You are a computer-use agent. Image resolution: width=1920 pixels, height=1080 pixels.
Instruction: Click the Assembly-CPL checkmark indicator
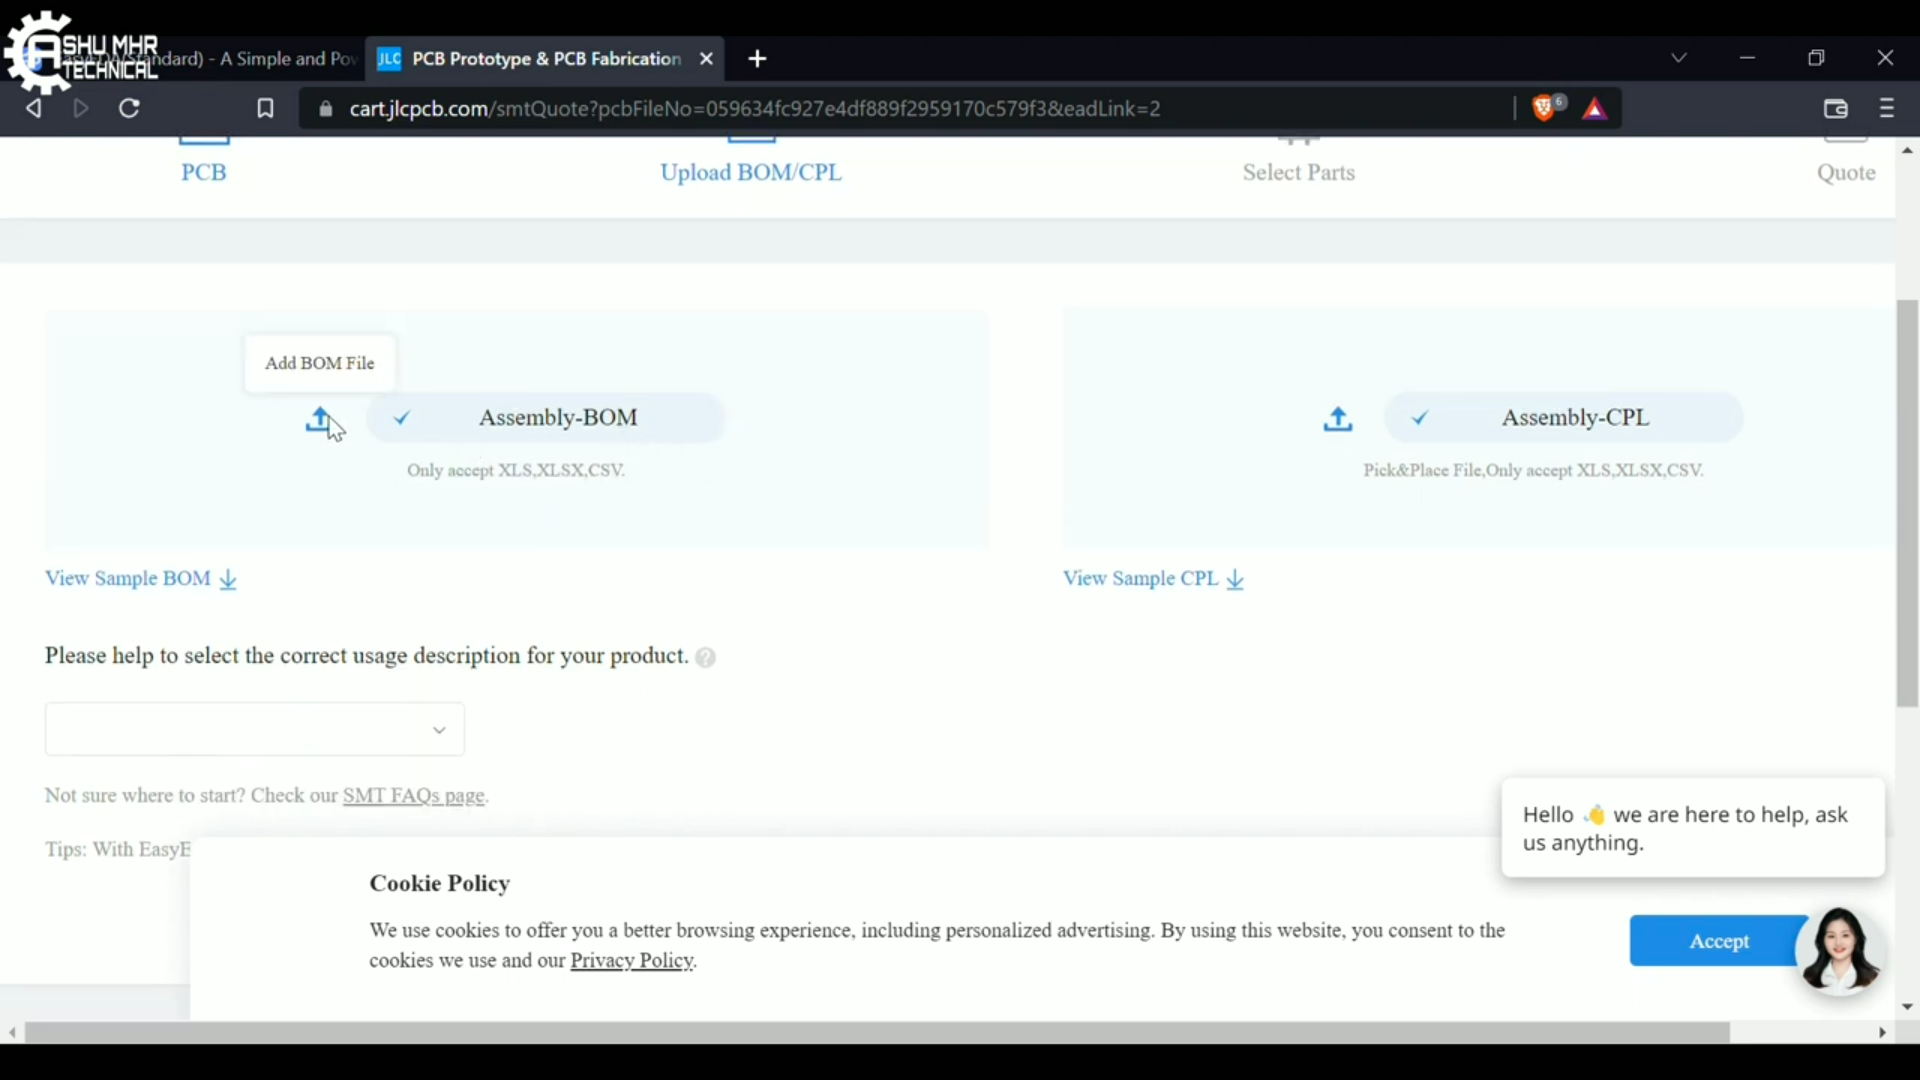1419,418
